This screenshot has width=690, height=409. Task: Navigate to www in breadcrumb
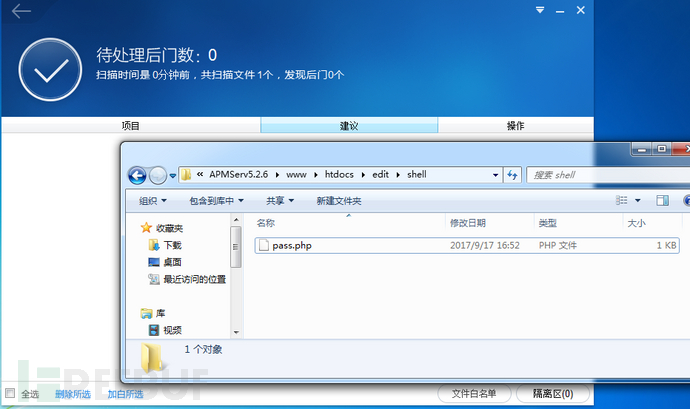[x=296, y=175]
